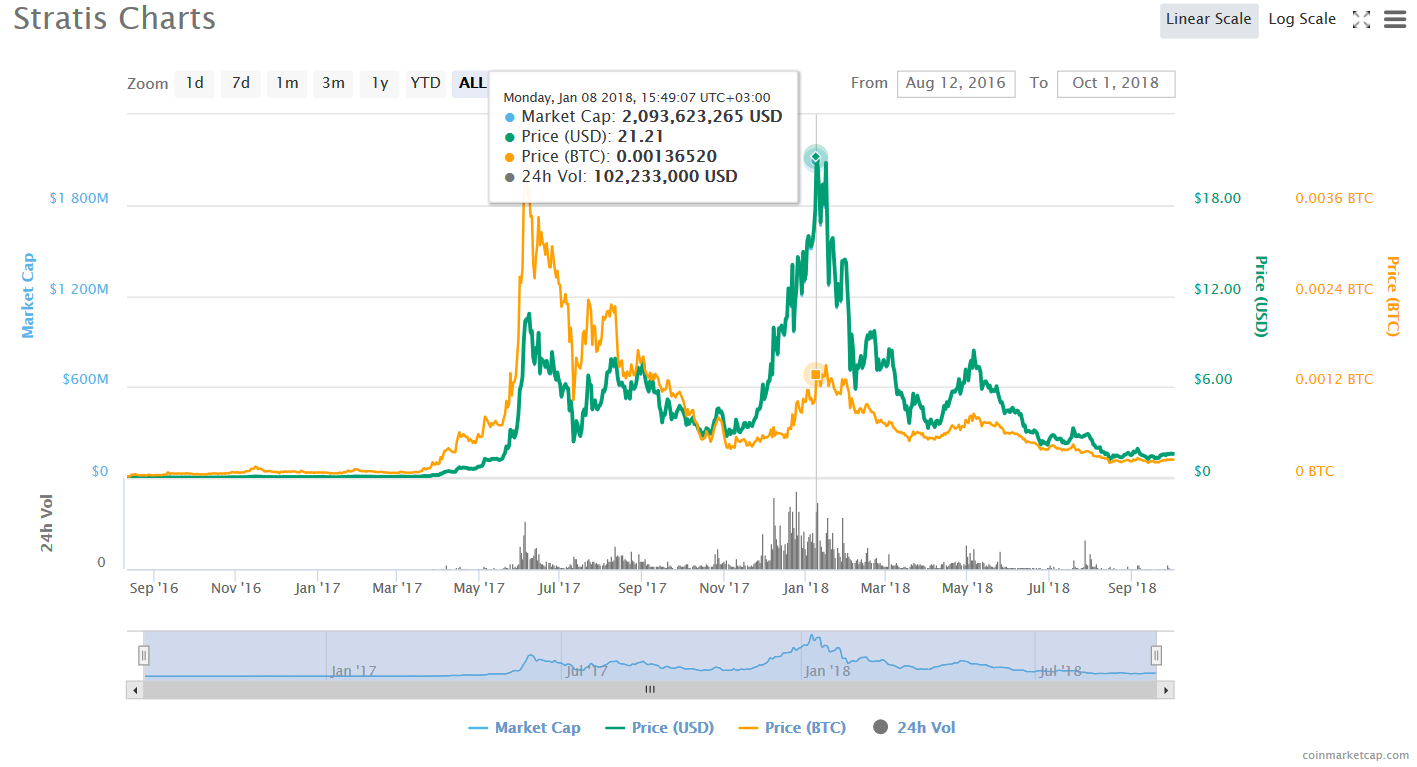Click the scrollbar right arrow

coord(1165,690)
